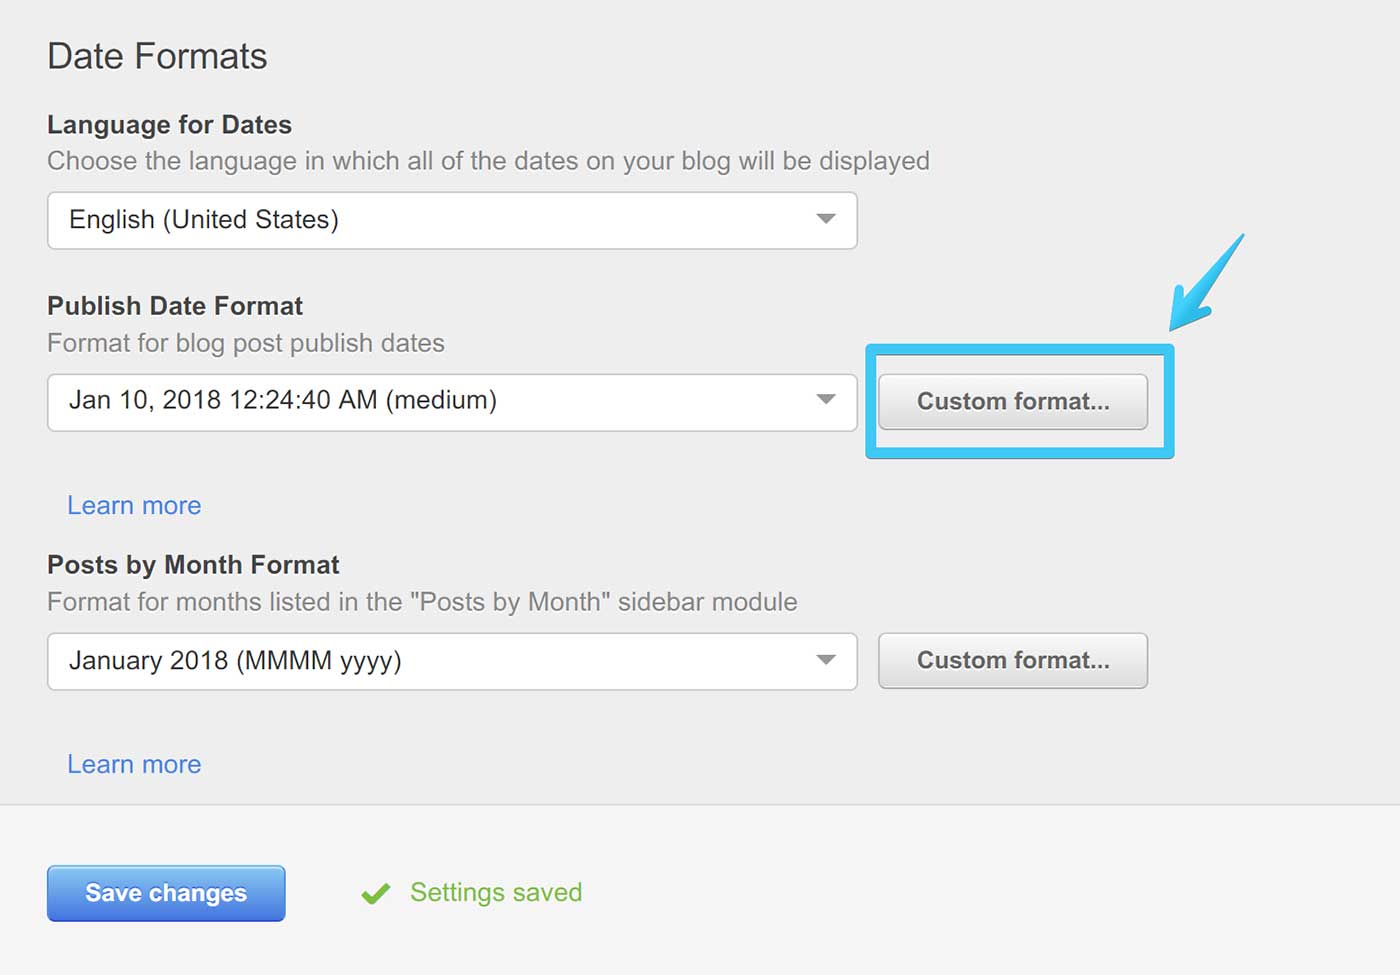Image resolution: width=1400 pixels, height=975 pixels.
Task: Click the Language for Dates label
Action: (x=169, y=125)
